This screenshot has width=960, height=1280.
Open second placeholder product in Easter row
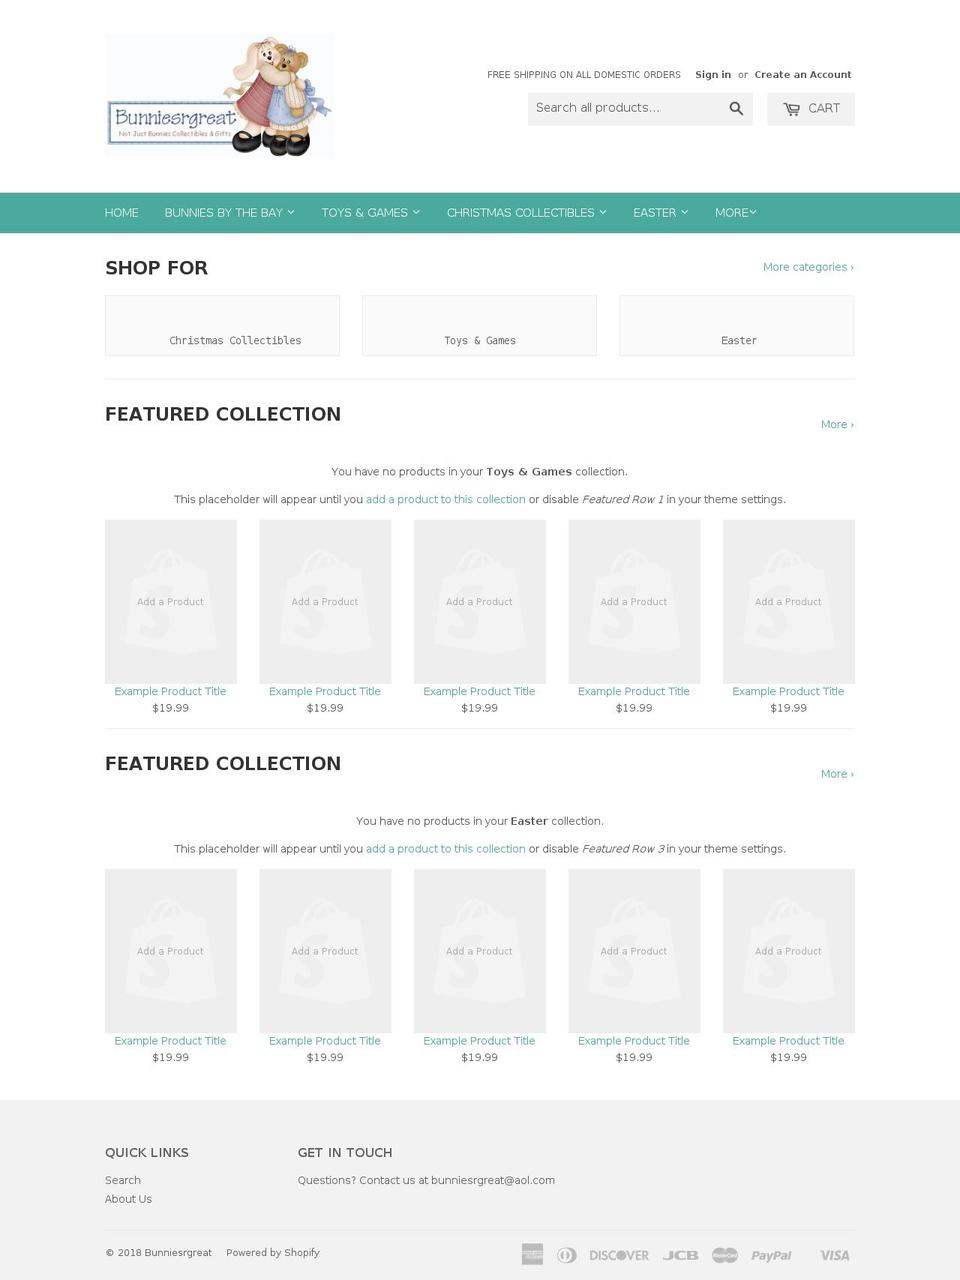point(325,951)
